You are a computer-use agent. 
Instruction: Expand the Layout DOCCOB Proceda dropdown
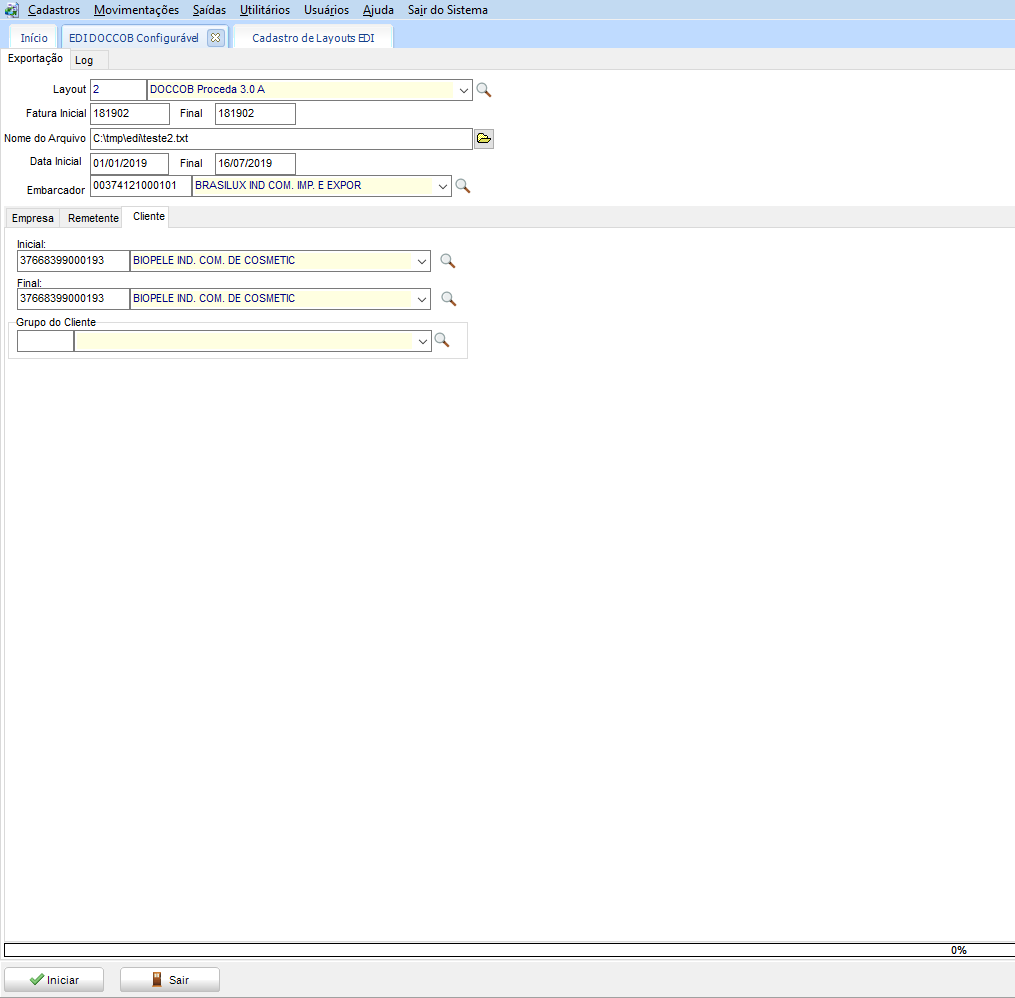463,90
